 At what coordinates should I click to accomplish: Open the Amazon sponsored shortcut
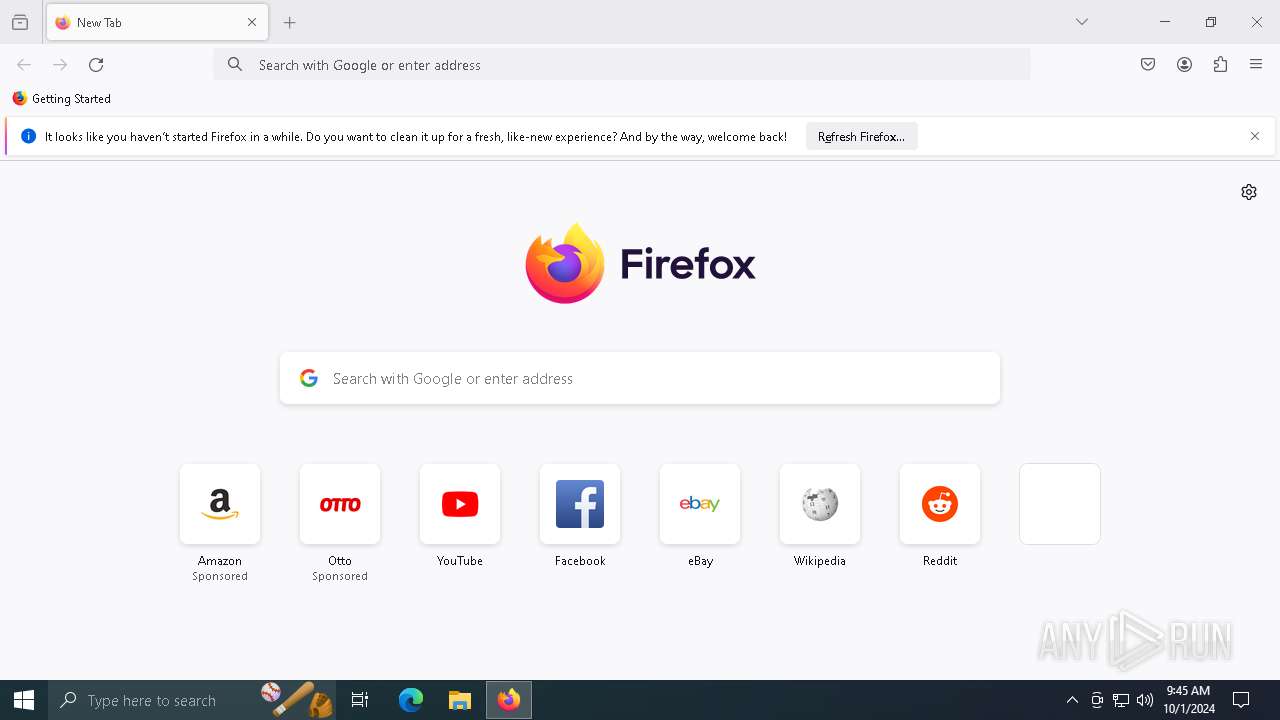tap(220, 504)
